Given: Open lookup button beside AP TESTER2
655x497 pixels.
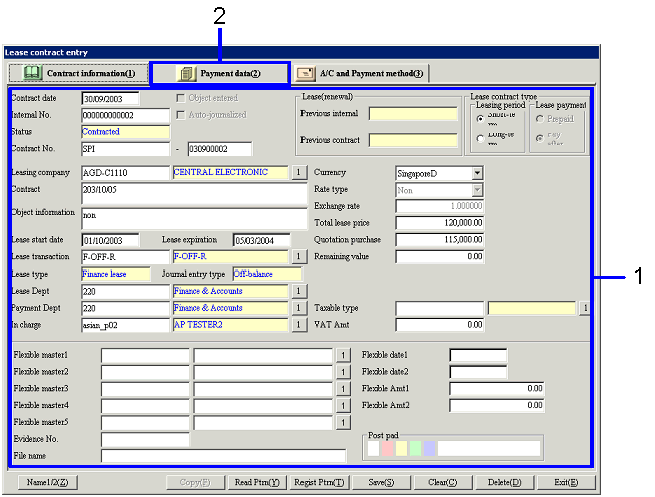Looking at the screenshot, I should (298, 325).
